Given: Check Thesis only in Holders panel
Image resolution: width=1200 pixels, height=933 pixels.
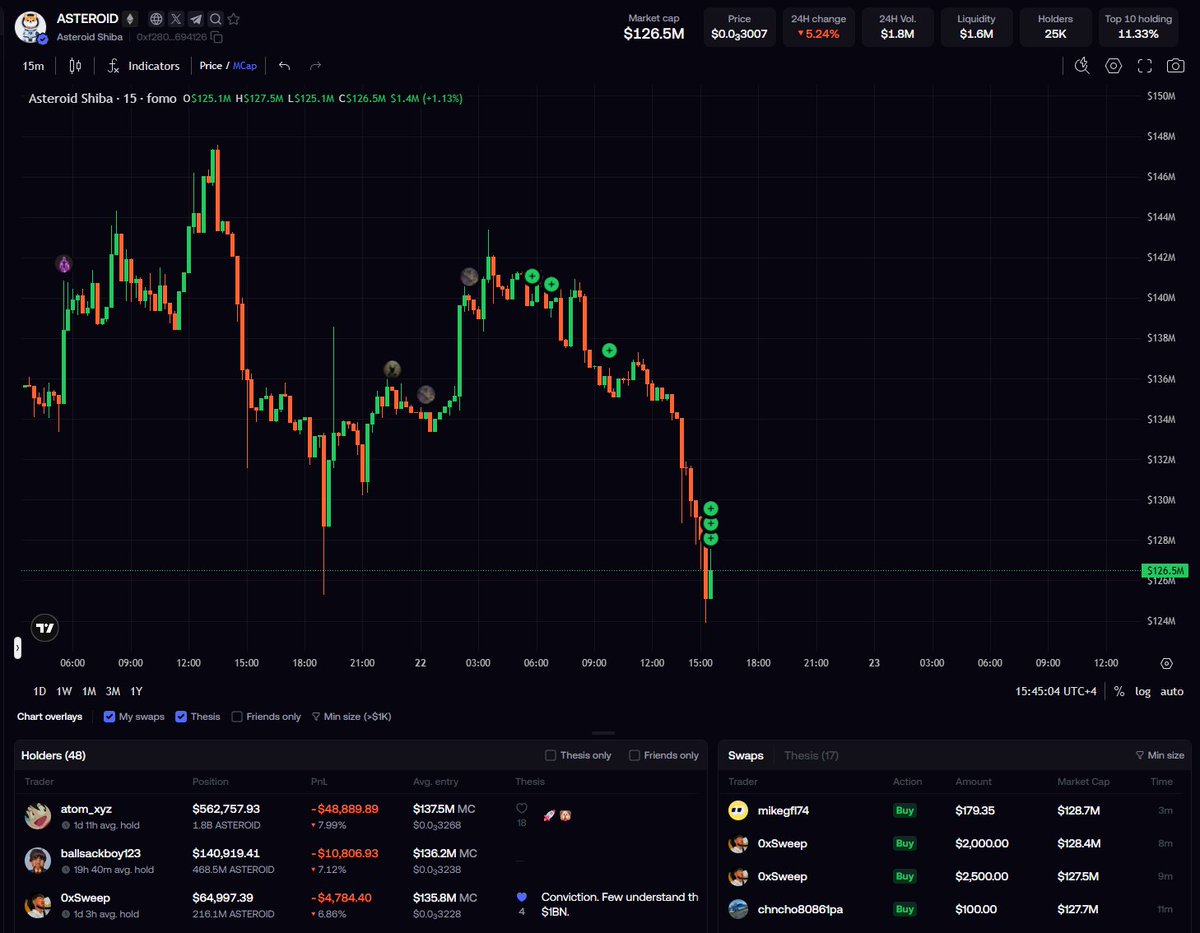Looking at the screenshot, I should [x=551, y=755].
